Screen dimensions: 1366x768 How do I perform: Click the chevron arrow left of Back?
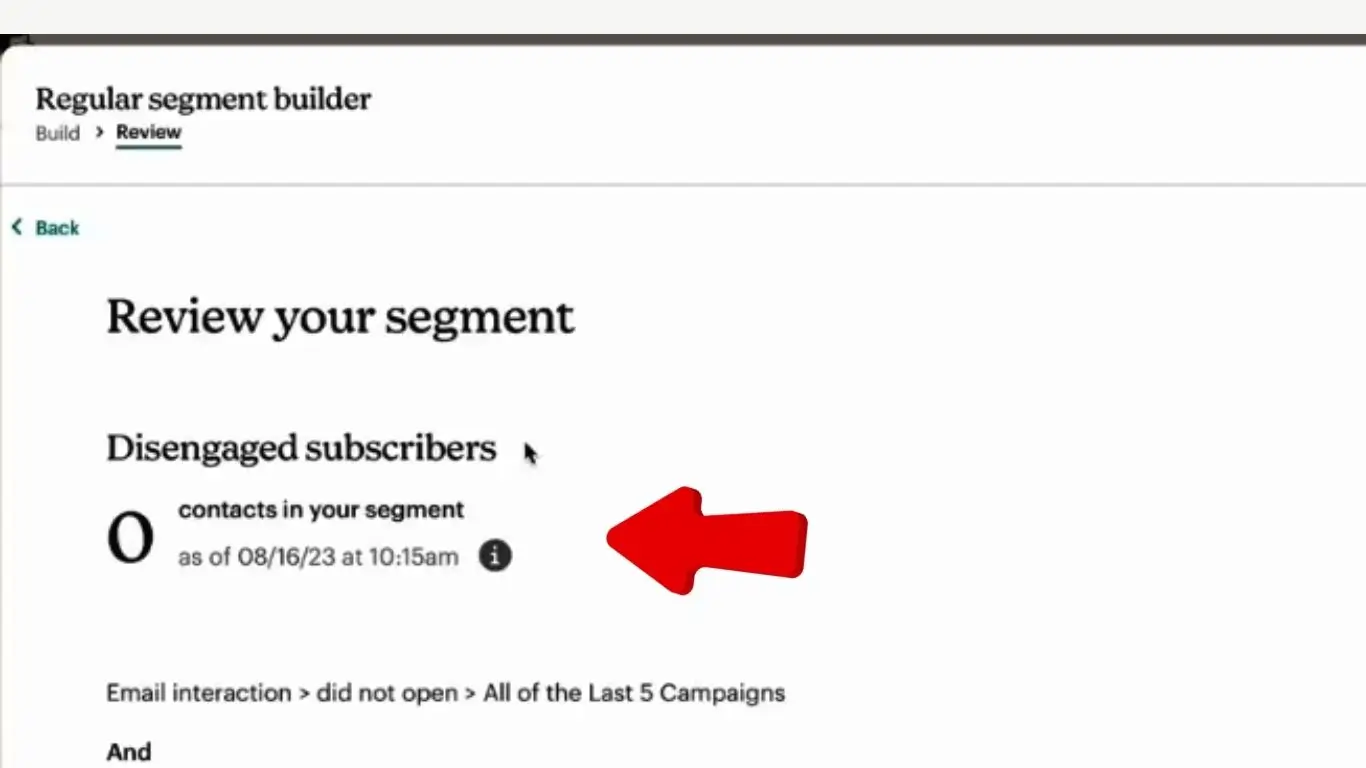click(x=17, y=228)
